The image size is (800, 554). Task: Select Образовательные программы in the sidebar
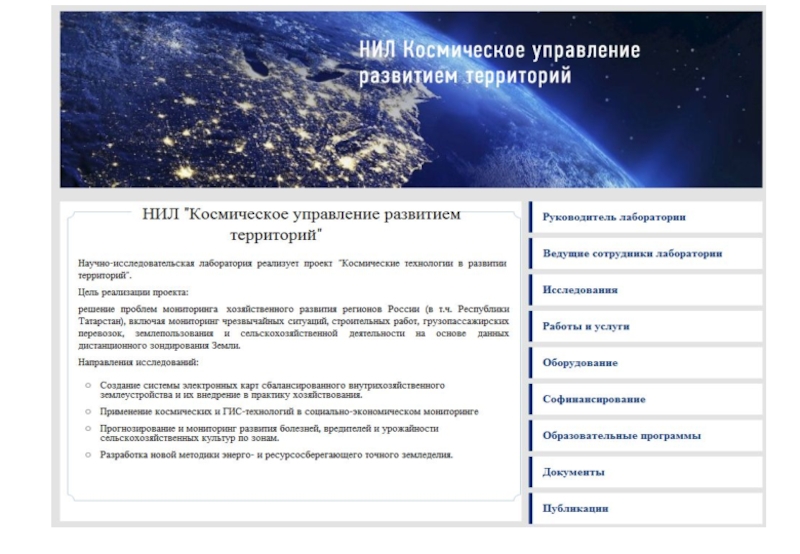pos(621,436)
